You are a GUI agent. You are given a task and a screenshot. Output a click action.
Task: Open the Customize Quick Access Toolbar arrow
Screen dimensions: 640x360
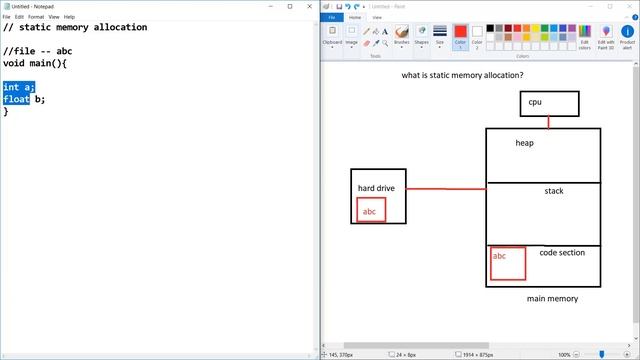(364, 7)
